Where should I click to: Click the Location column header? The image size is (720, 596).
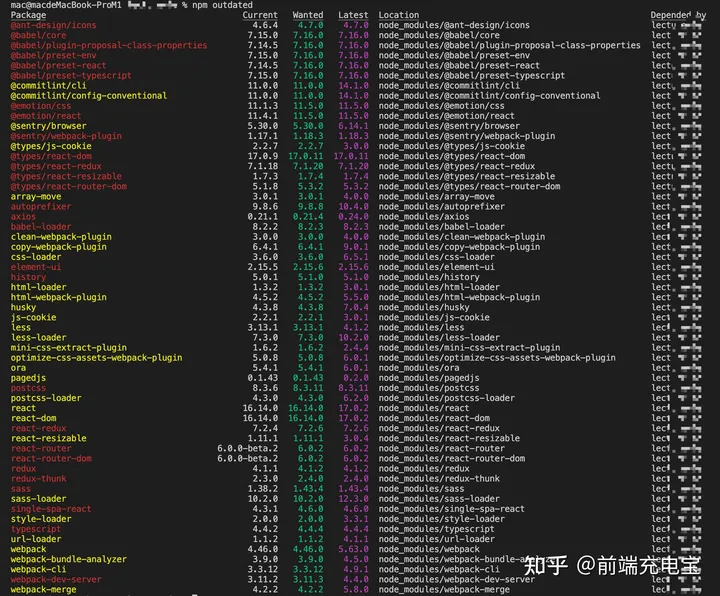(399, 15)
